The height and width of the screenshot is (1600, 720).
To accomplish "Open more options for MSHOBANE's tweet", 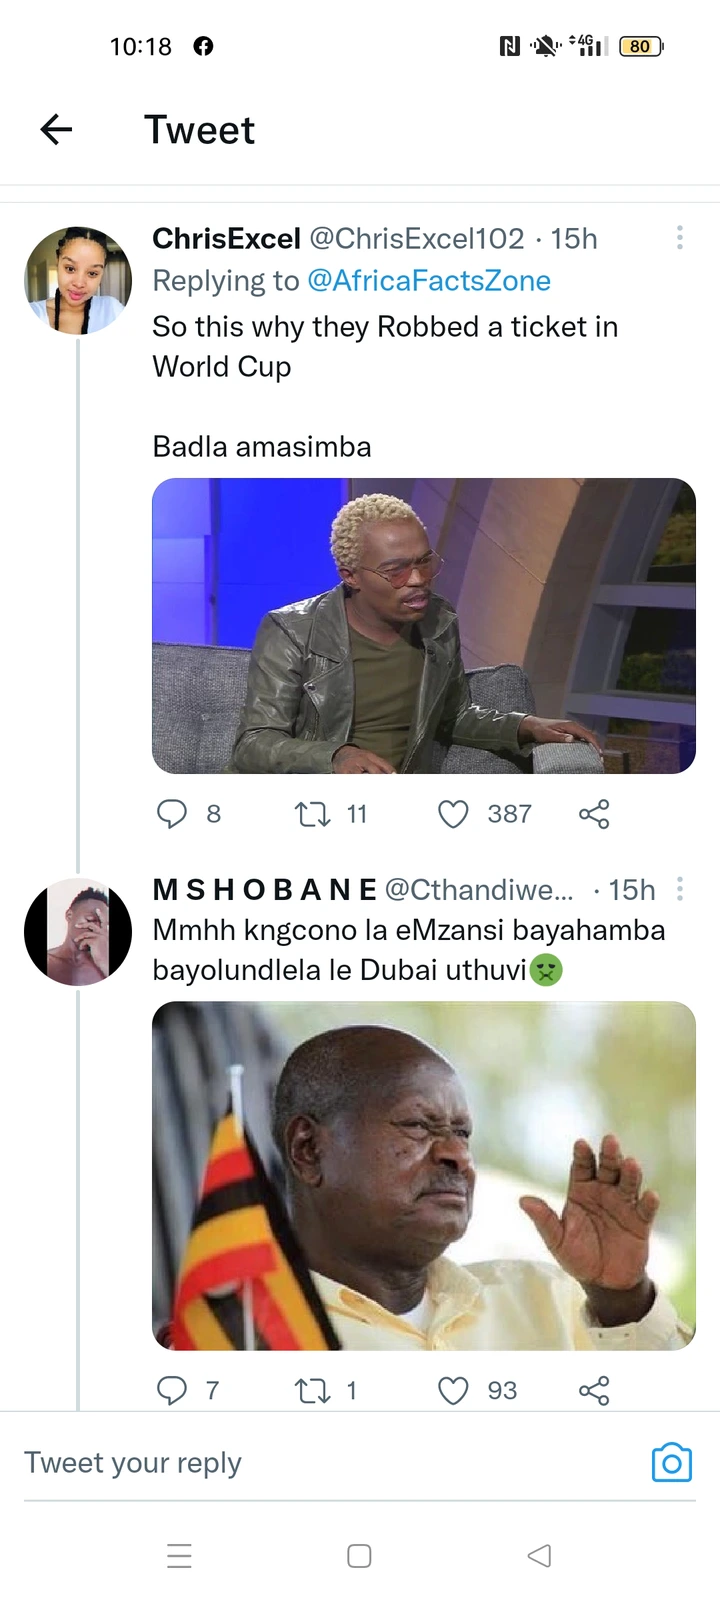I will tap(680, 889).
